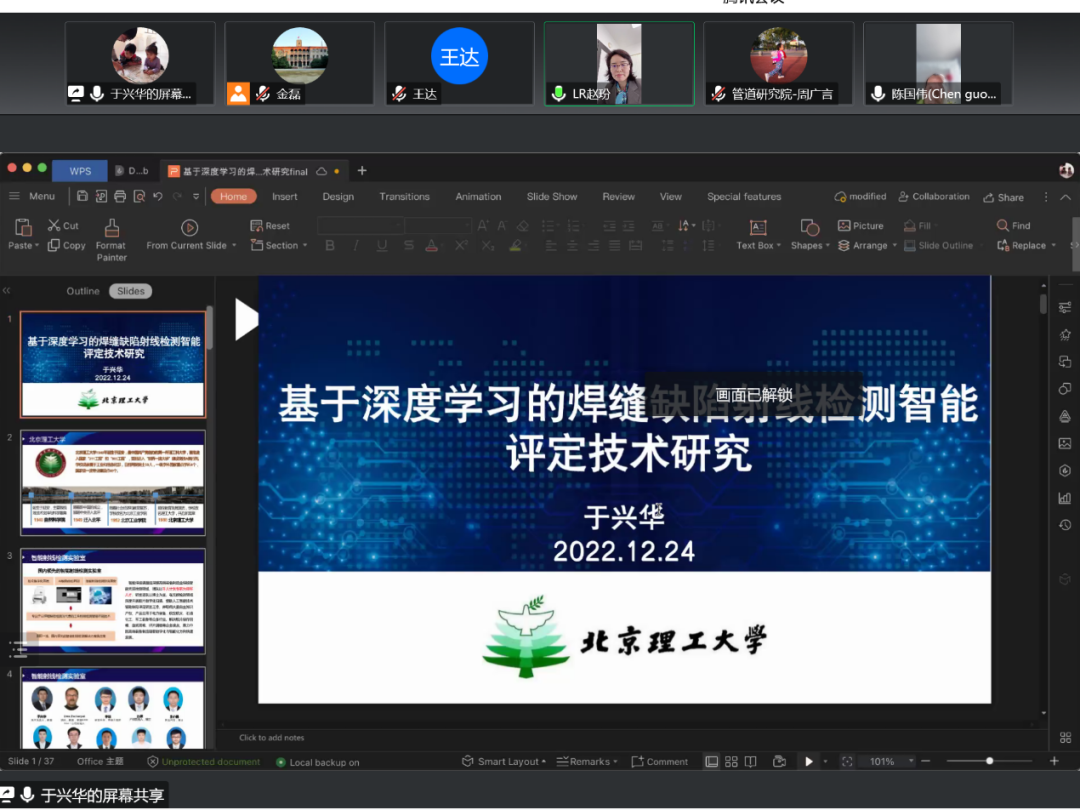Open the Transitions ribbon tab

(x=404, y=197)
